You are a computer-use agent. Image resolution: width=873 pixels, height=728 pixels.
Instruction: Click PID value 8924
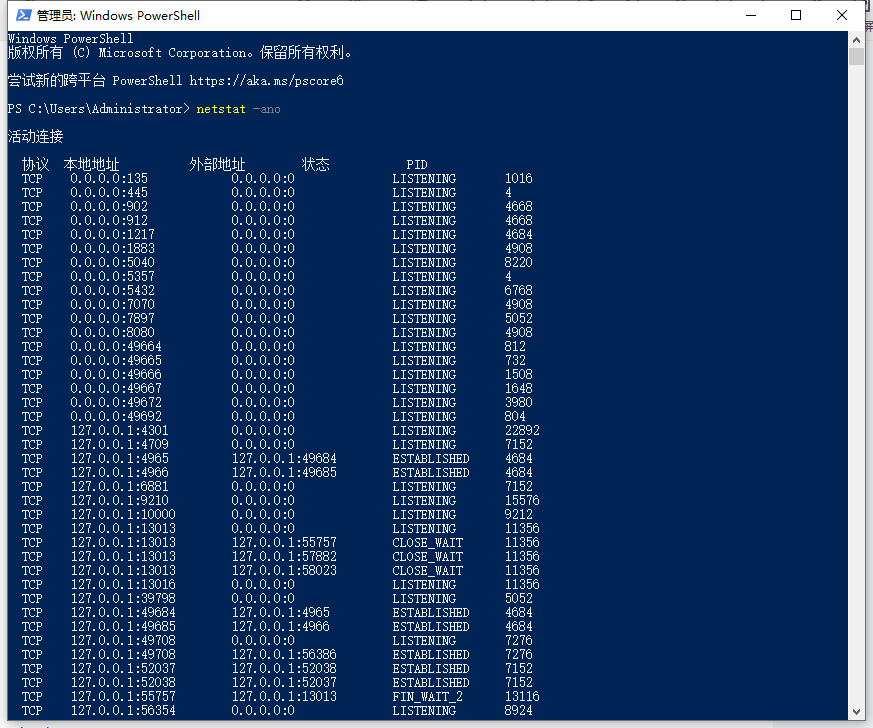pyautogui.click(x=518, y=710)
